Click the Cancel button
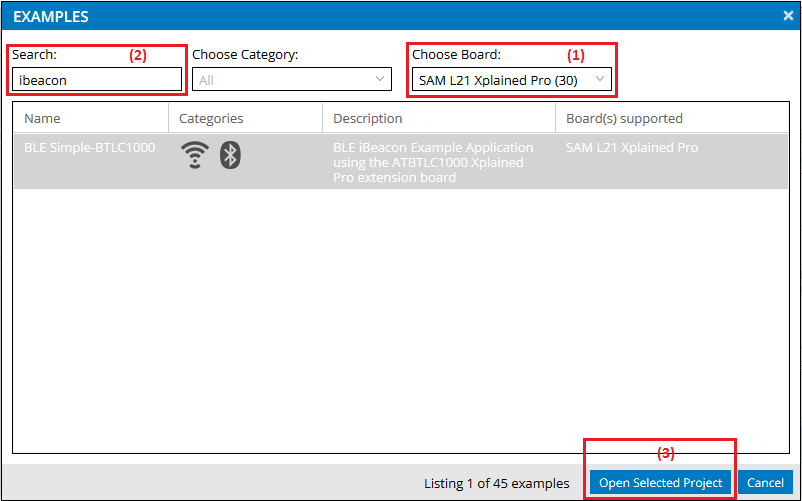The width and height of the screenshot is (802, 501). pyautogui.click(x=765, y=483)
